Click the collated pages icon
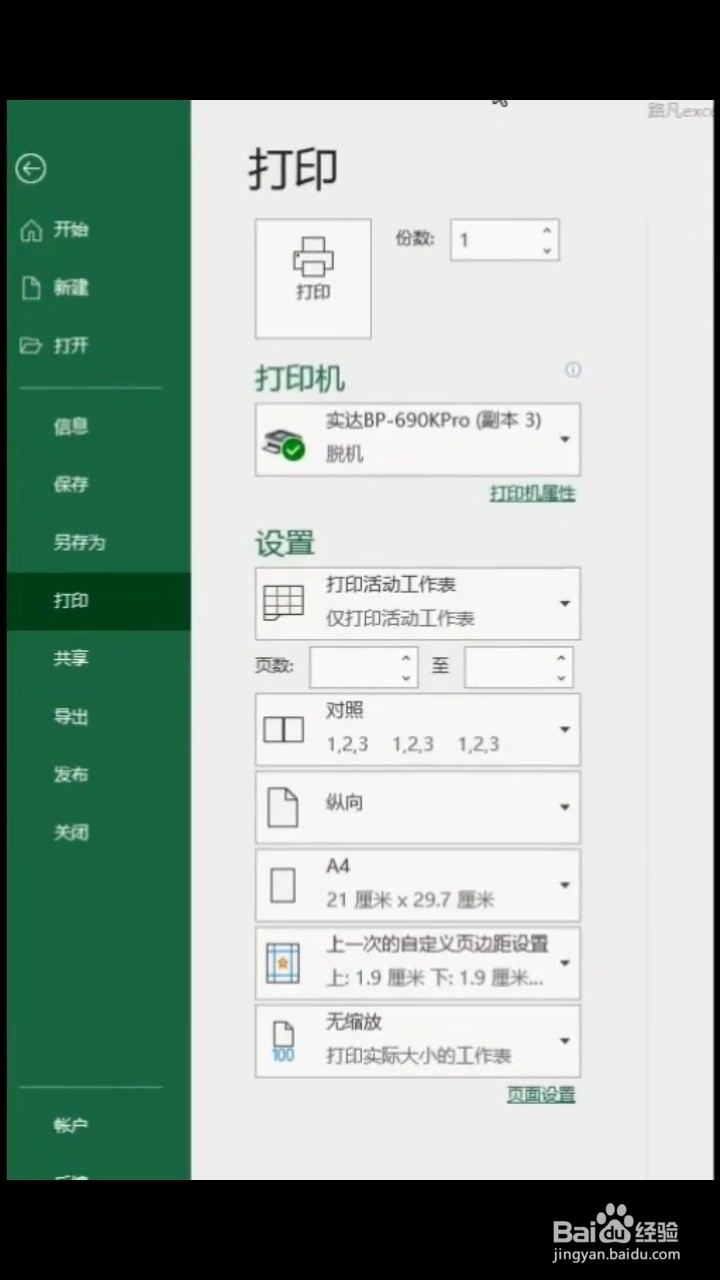This screenshot has width=720, height=1280. pos(283,729)
